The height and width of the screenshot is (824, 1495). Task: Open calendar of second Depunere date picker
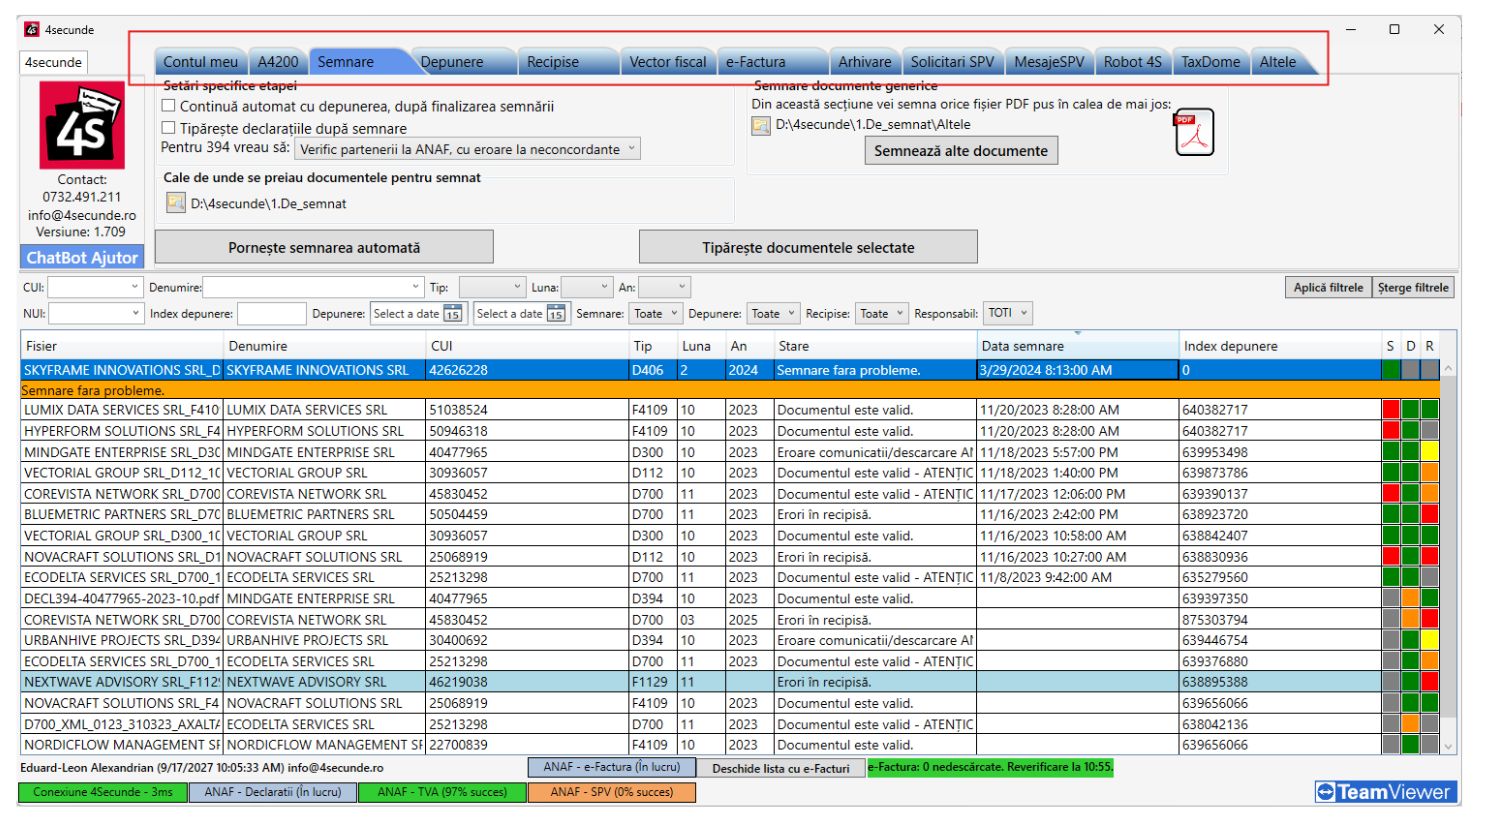(x=556, y=314)
